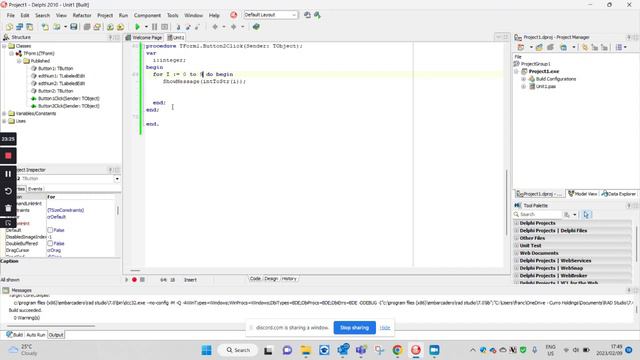Image resolution: width=640 pixels, height=360 pixels.
Task: Click the restart recording icon
Action: pyautogui.click(x=8, y=191)
